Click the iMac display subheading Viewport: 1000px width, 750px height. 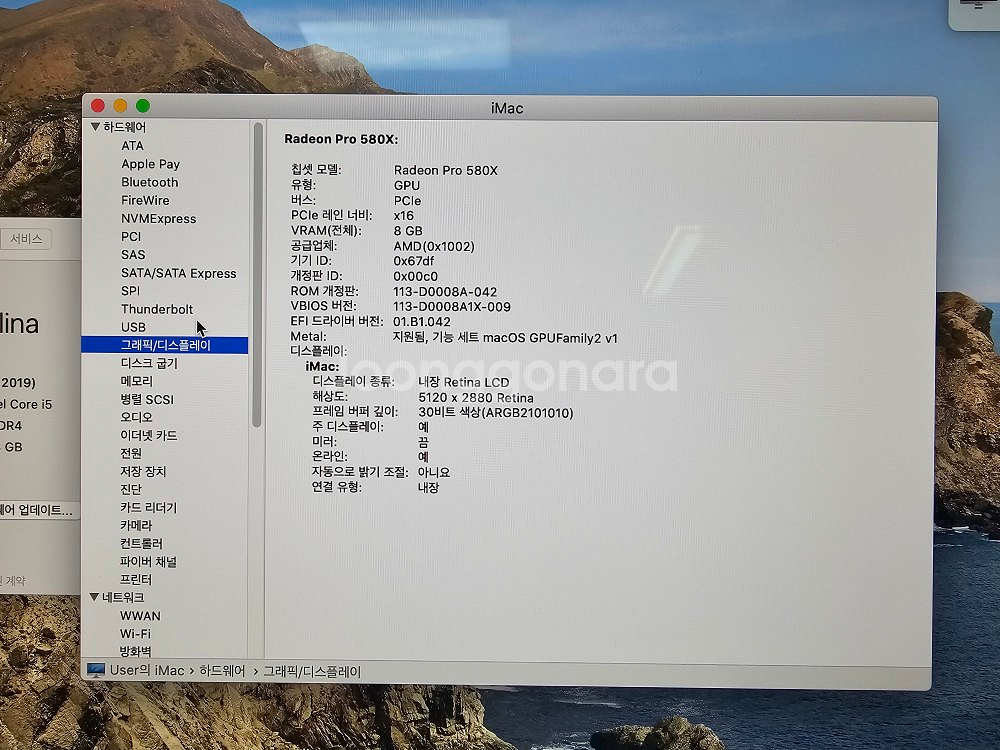tap(322, 367)
